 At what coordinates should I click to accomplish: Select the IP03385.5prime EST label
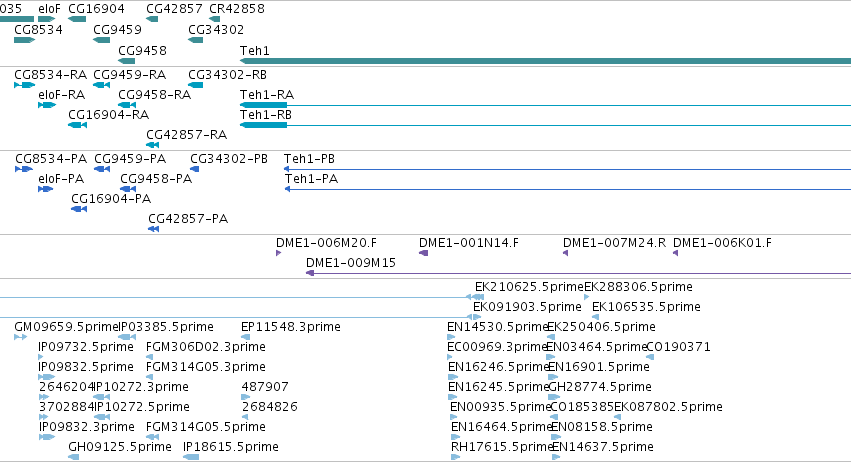[x=166, y=327]
